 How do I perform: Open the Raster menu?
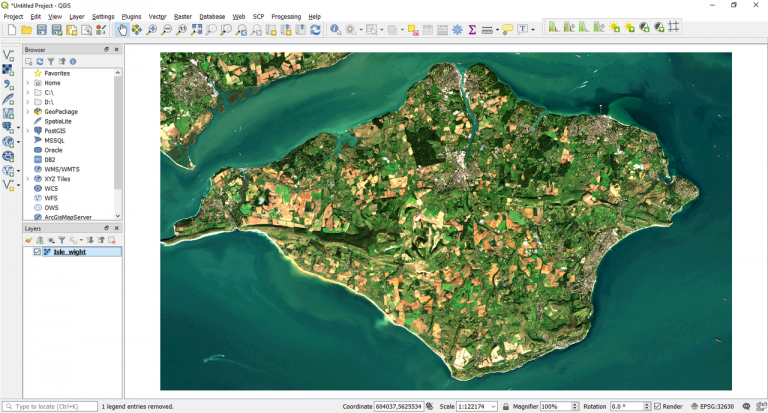pos(183,17)
